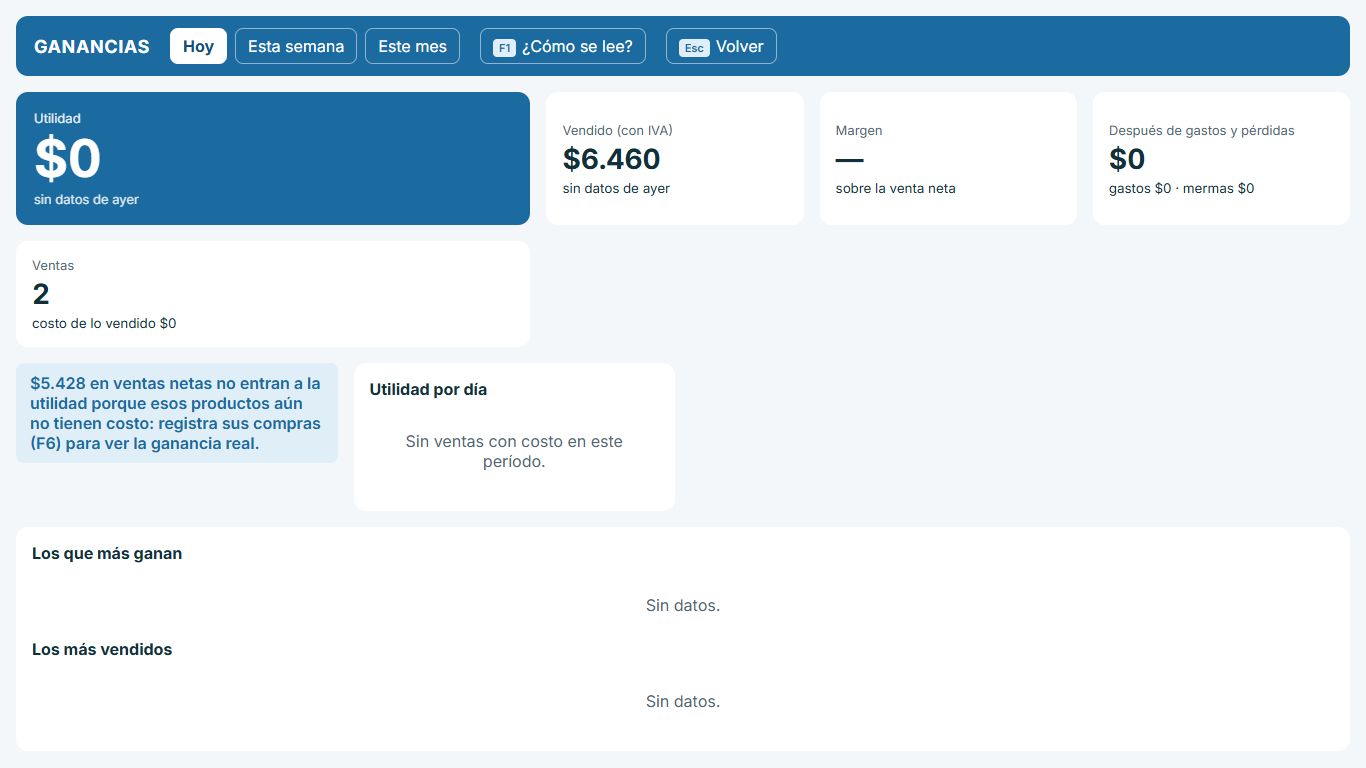Click the $6.460 sold amount
This screenshot has height=768, width=1366.
(x=612, y=159)
